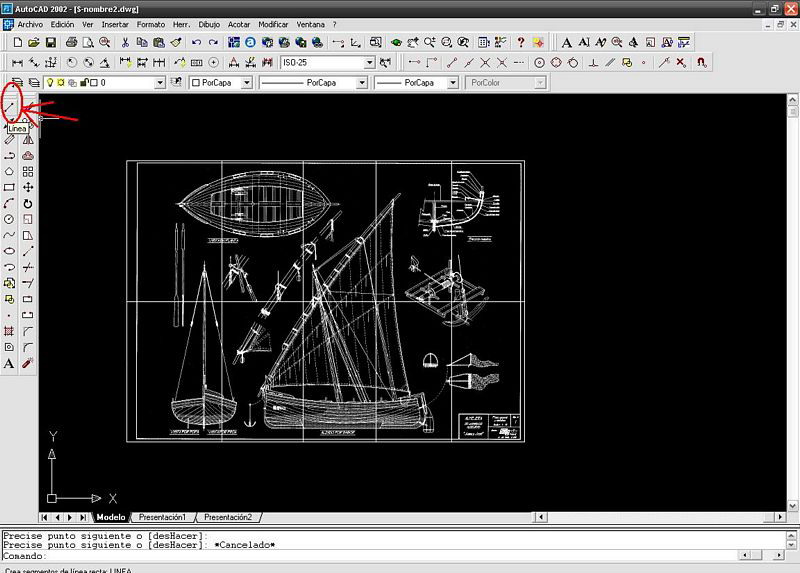Select the Array modify tool
800x573 pixels.
tap(28, 171)
